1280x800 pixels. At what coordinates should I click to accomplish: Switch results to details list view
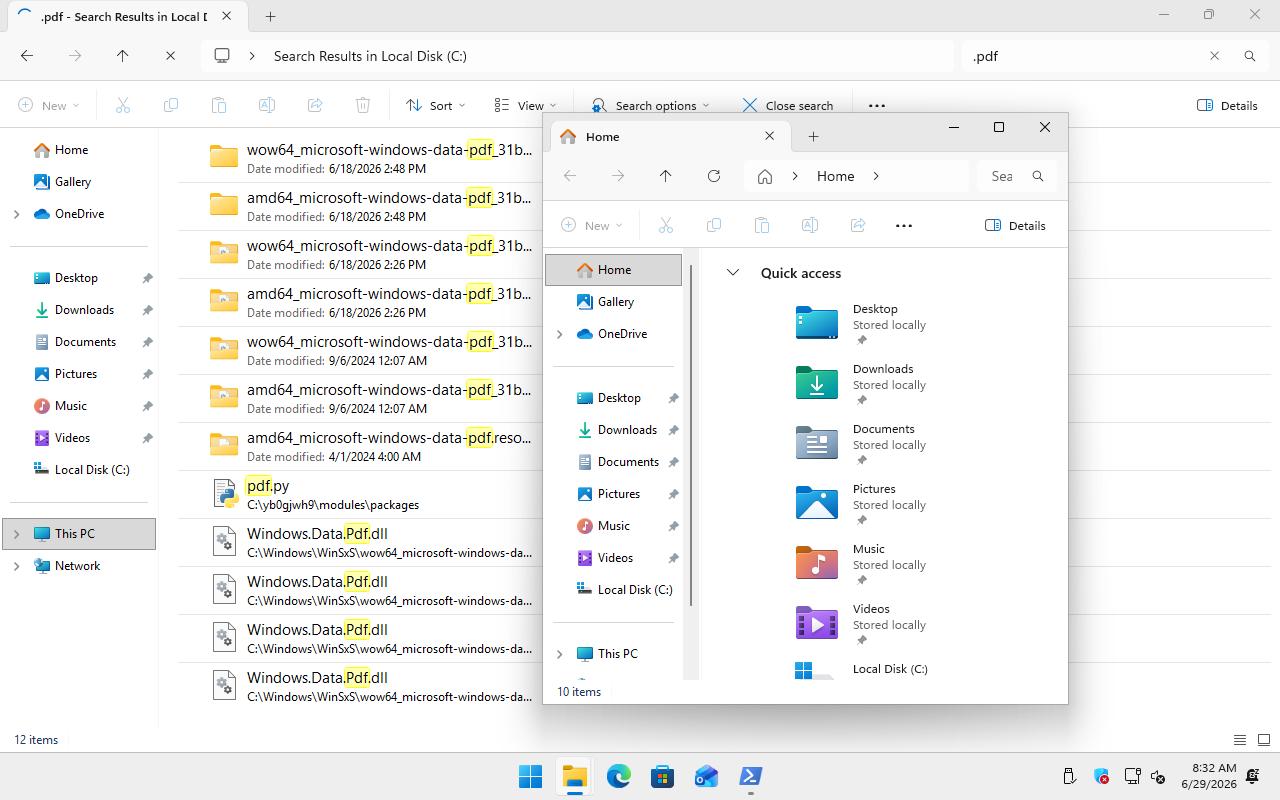point(1239,740)
